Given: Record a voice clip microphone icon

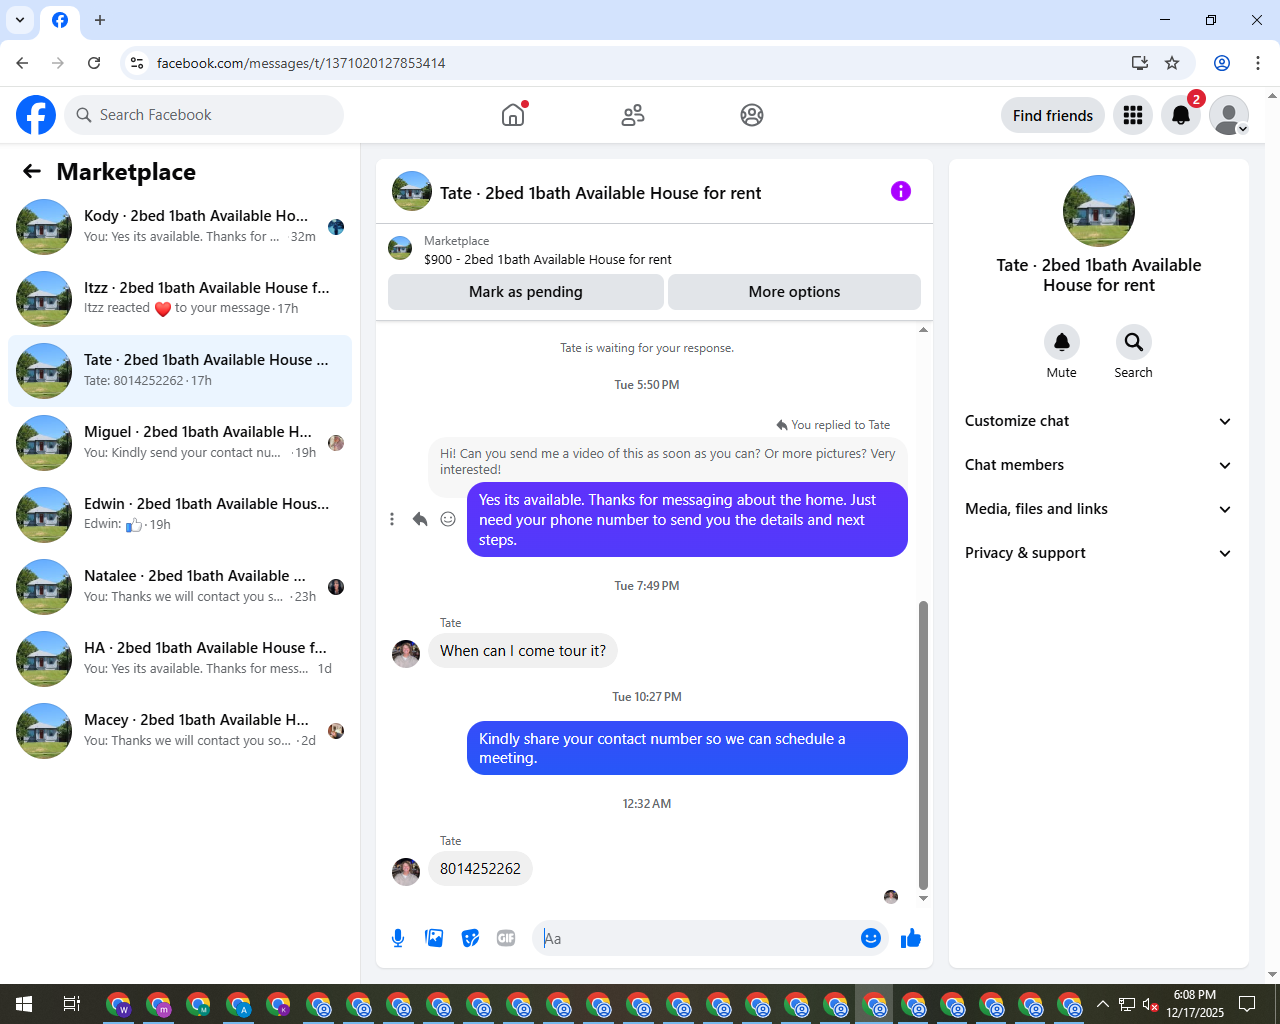Looking at the screenshot, I should click(398, 938).
